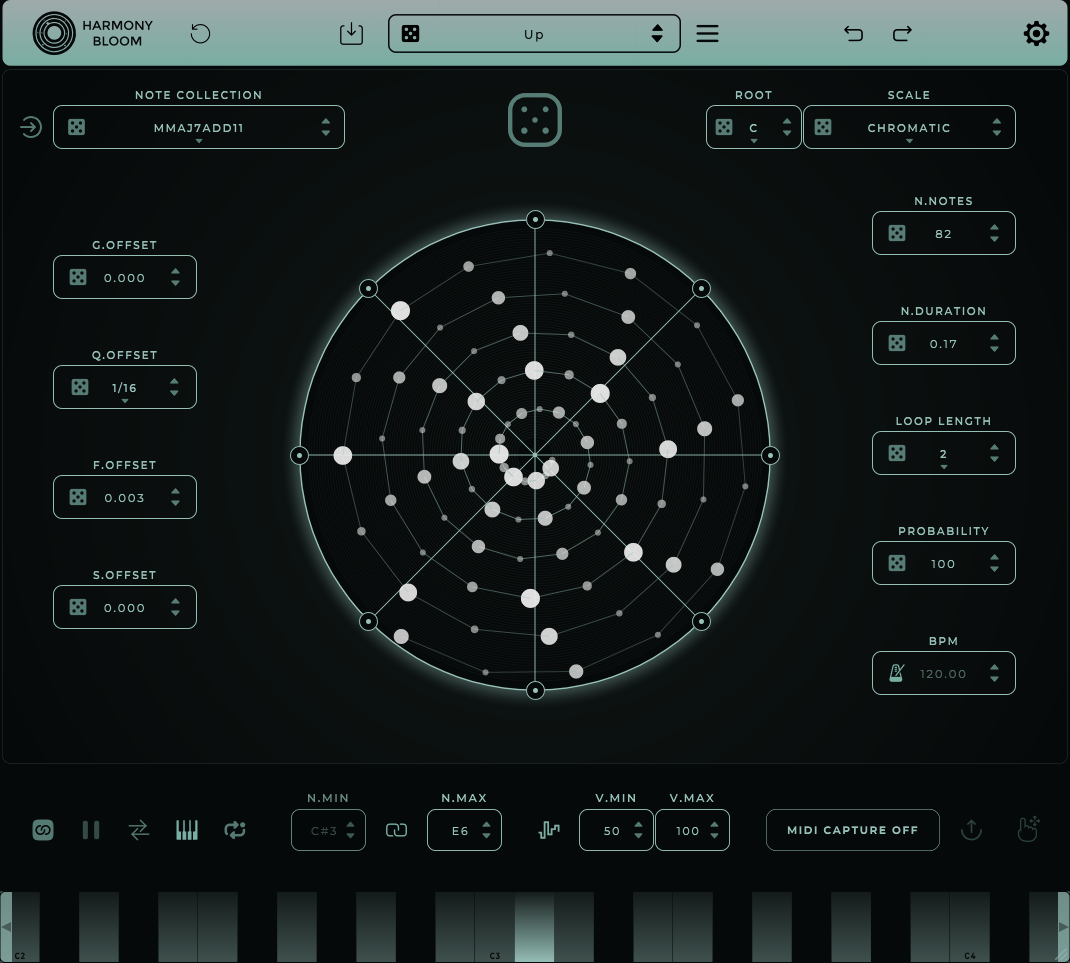The height and width of the screenshot is (963, 1070).
Task: Toggle the sync/link icon in the bottom left
Action: pyautogui.click(x=43, y=830)
